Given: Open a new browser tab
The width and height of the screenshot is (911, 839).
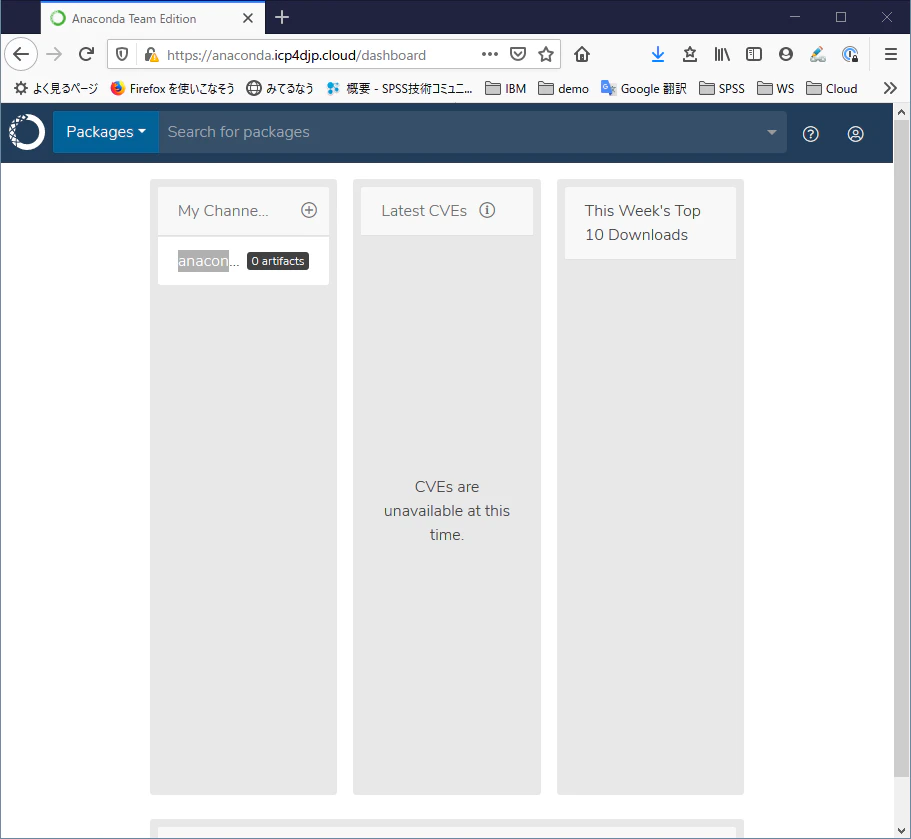Looking at the screenshot, I should [x=282, y=17].
